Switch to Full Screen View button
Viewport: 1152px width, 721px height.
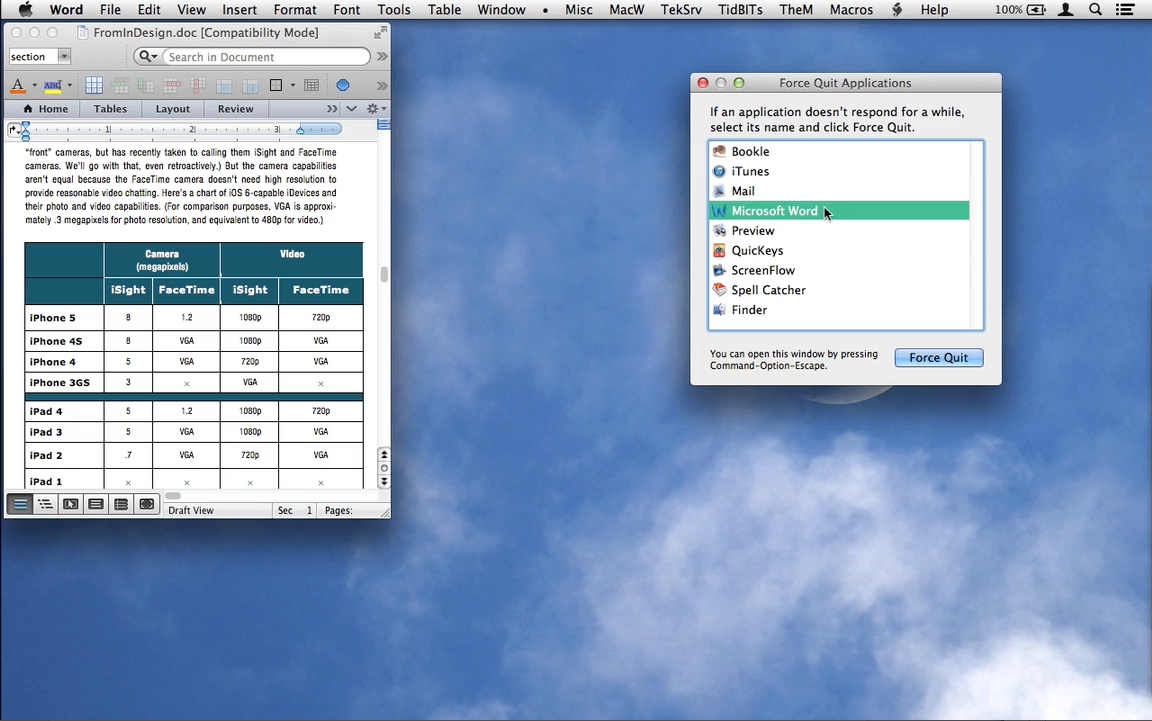pyautogui.click(x=147, y=504)
